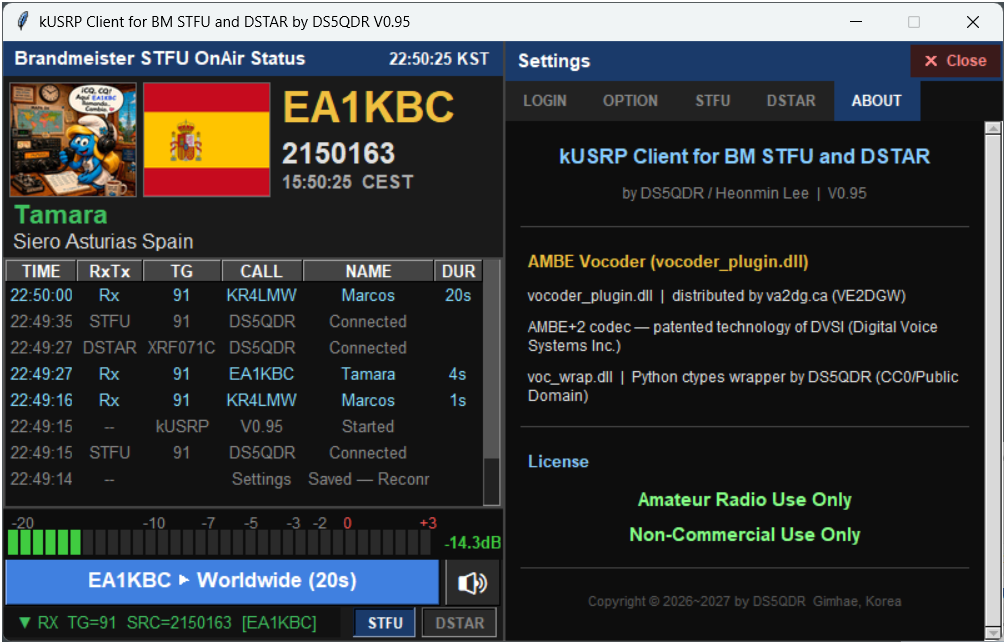Click the TG column header

pos(182,271)
